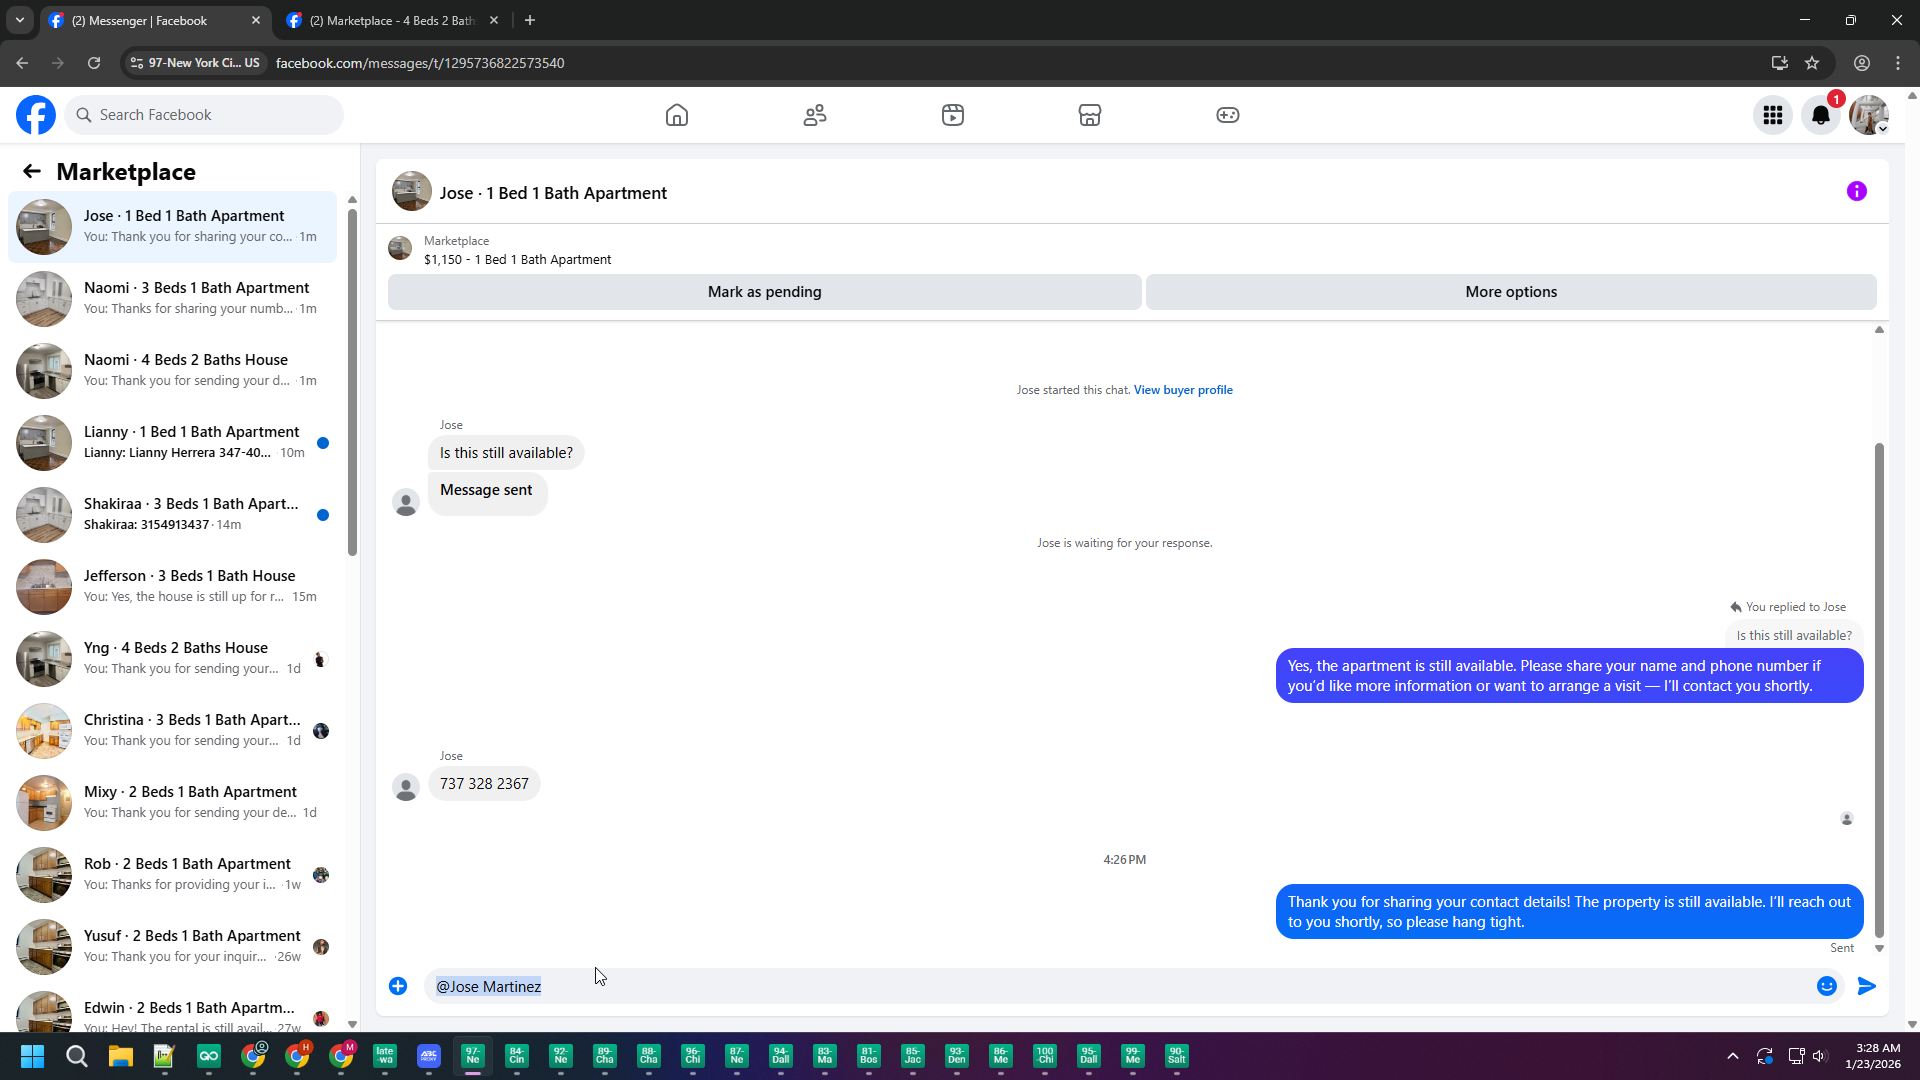Go to Facebook Home feed icon

click(x=677, y=115)
